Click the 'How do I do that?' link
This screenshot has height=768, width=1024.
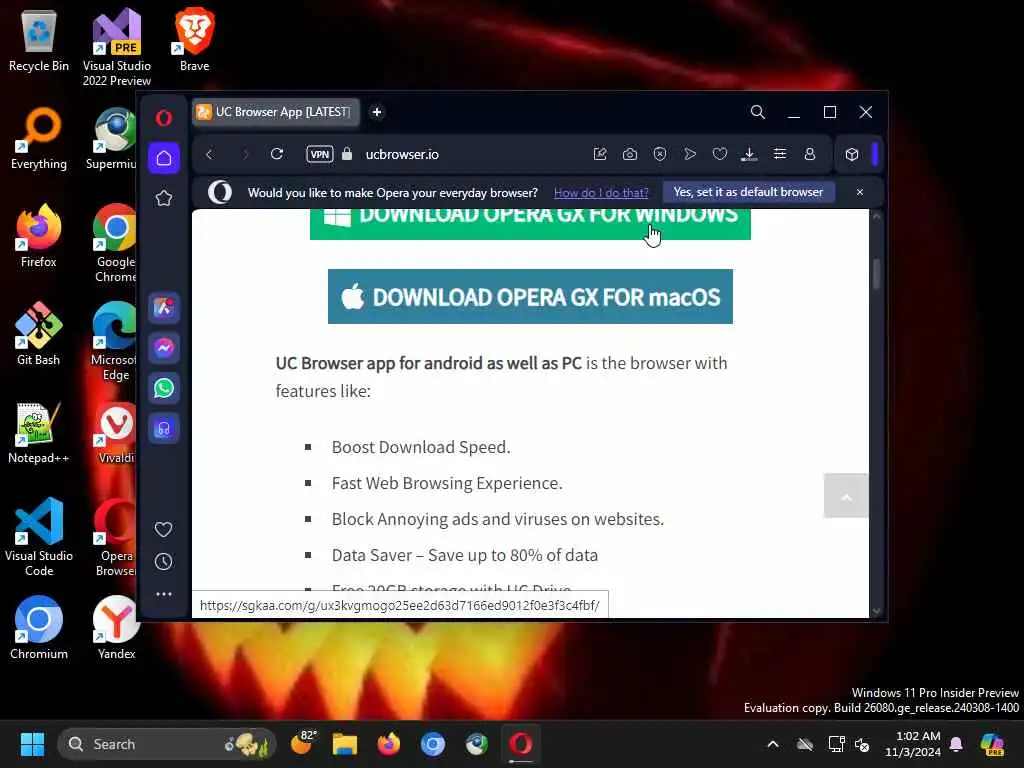(x=601, y=193)
